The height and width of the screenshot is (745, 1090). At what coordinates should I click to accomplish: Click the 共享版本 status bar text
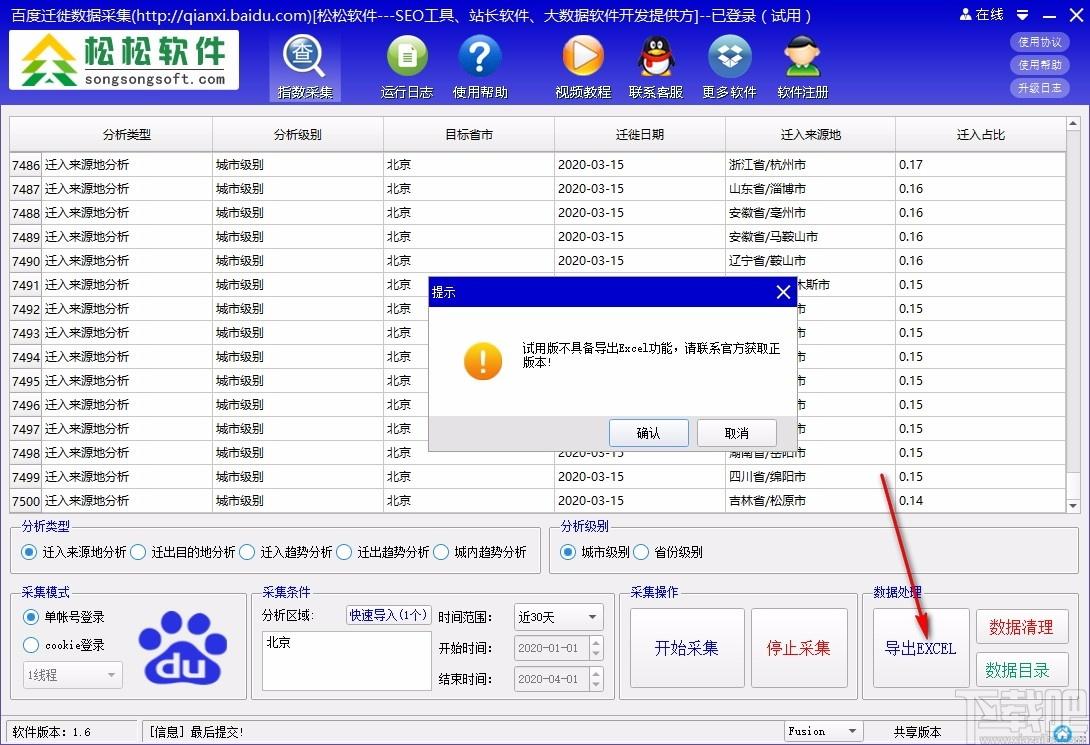tap(917, 732)
